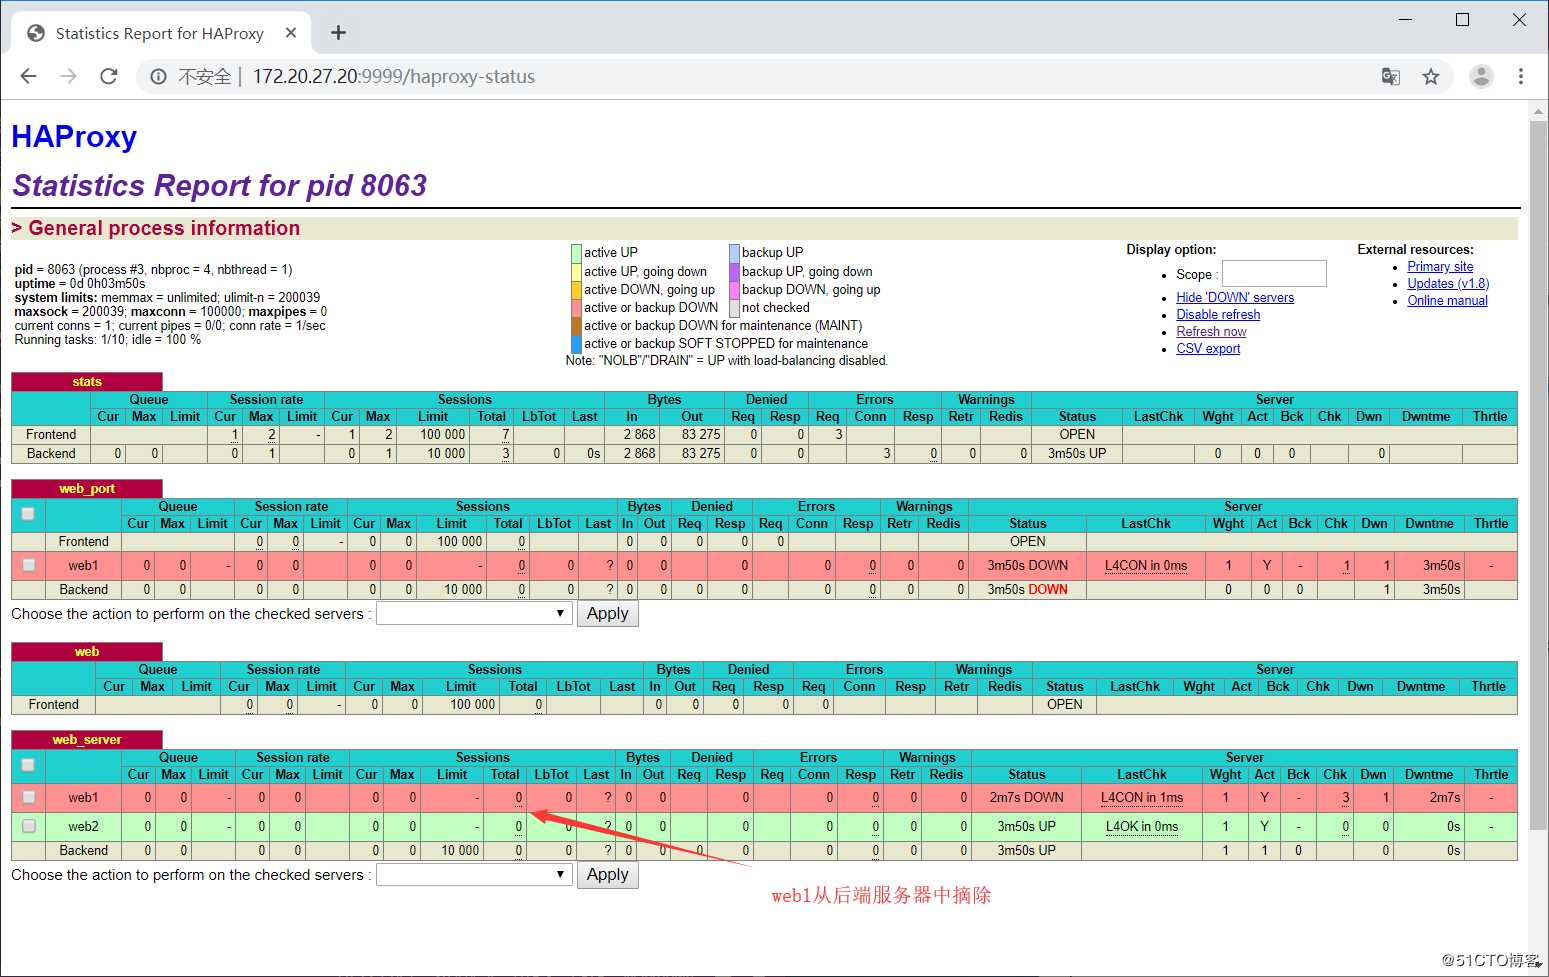Click L4CON in 1ms for web_server web1

1142,797
